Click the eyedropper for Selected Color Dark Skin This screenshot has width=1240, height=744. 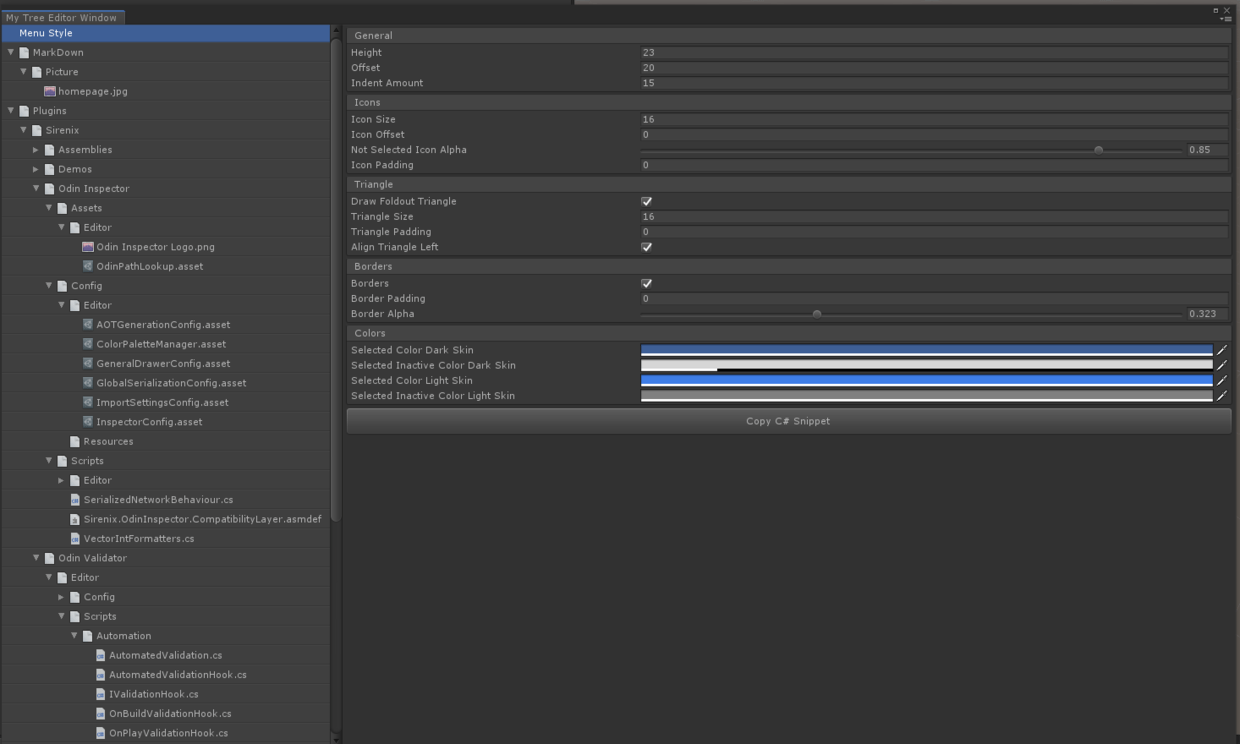tap(1222, 350)
